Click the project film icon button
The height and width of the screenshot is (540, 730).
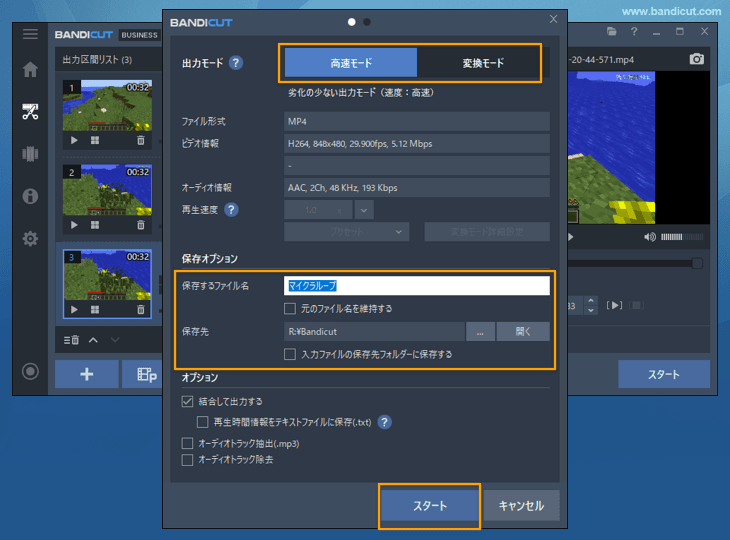coord(142,374)
